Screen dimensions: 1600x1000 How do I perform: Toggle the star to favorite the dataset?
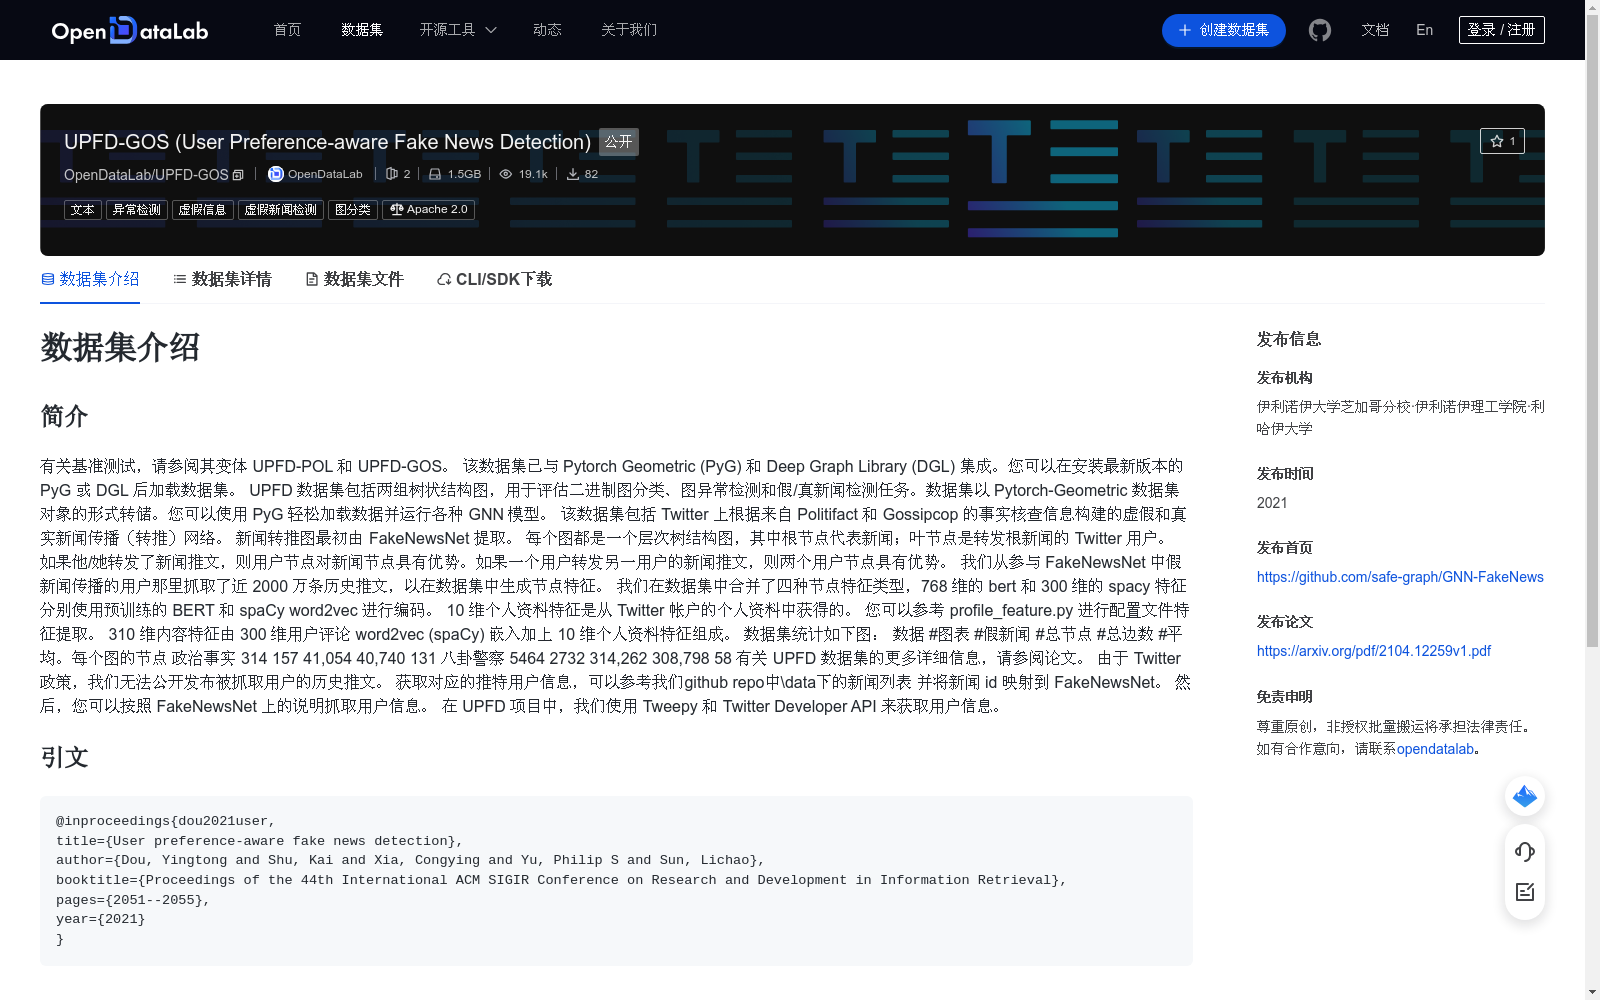[1503, 141]
